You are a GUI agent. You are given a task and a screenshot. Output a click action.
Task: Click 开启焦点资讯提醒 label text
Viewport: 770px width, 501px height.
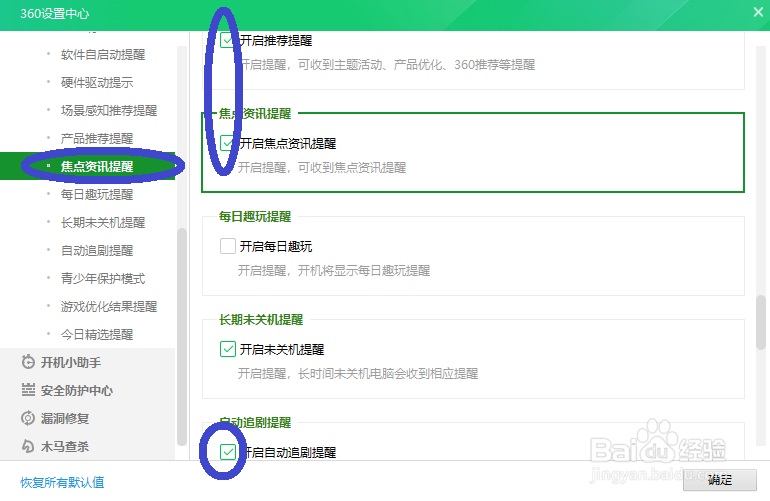point(287,143)
